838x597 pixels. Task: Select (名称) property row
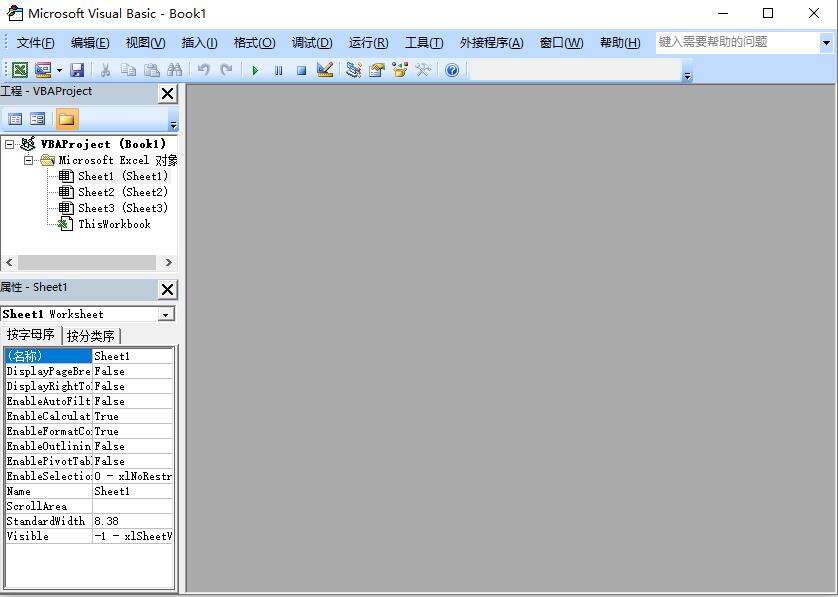[89, 356]
